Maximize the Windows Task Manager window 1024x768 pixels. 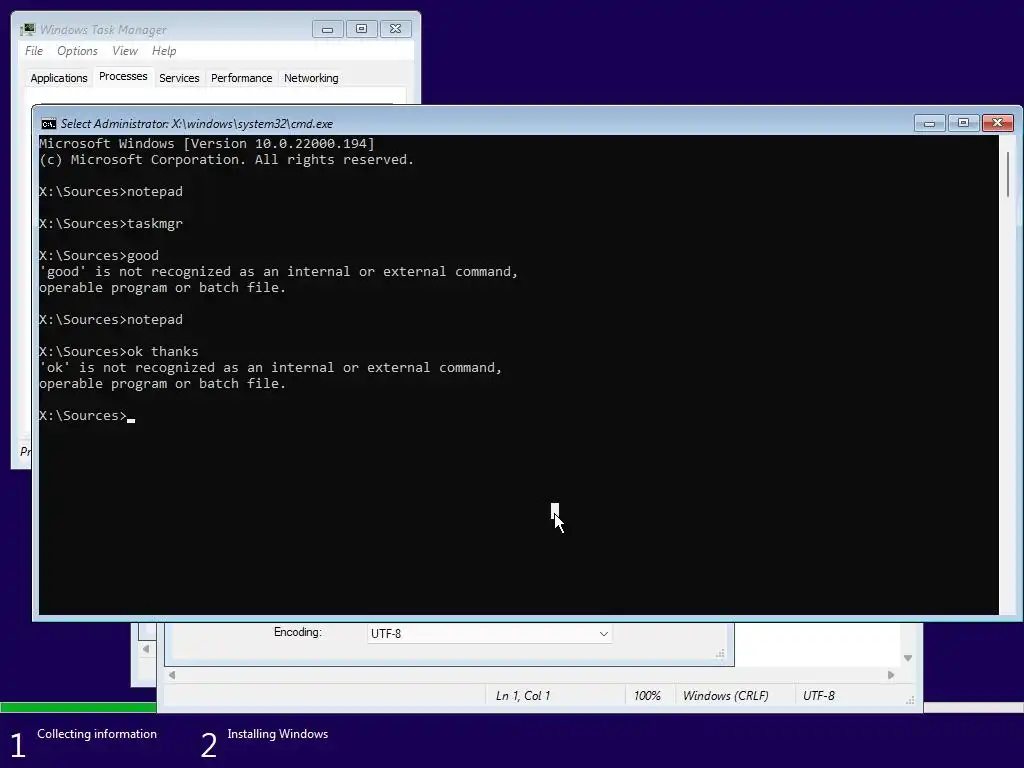click(362, 29)
